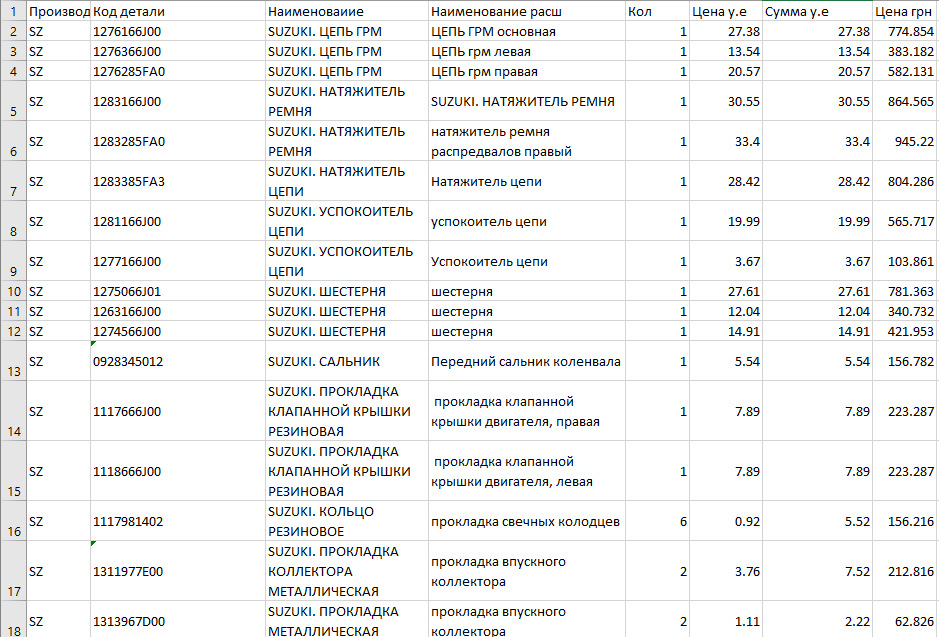Viewport: 939px width, 637px height.
Task: Select cell with part code 1283285FA0
Action: 178,141
